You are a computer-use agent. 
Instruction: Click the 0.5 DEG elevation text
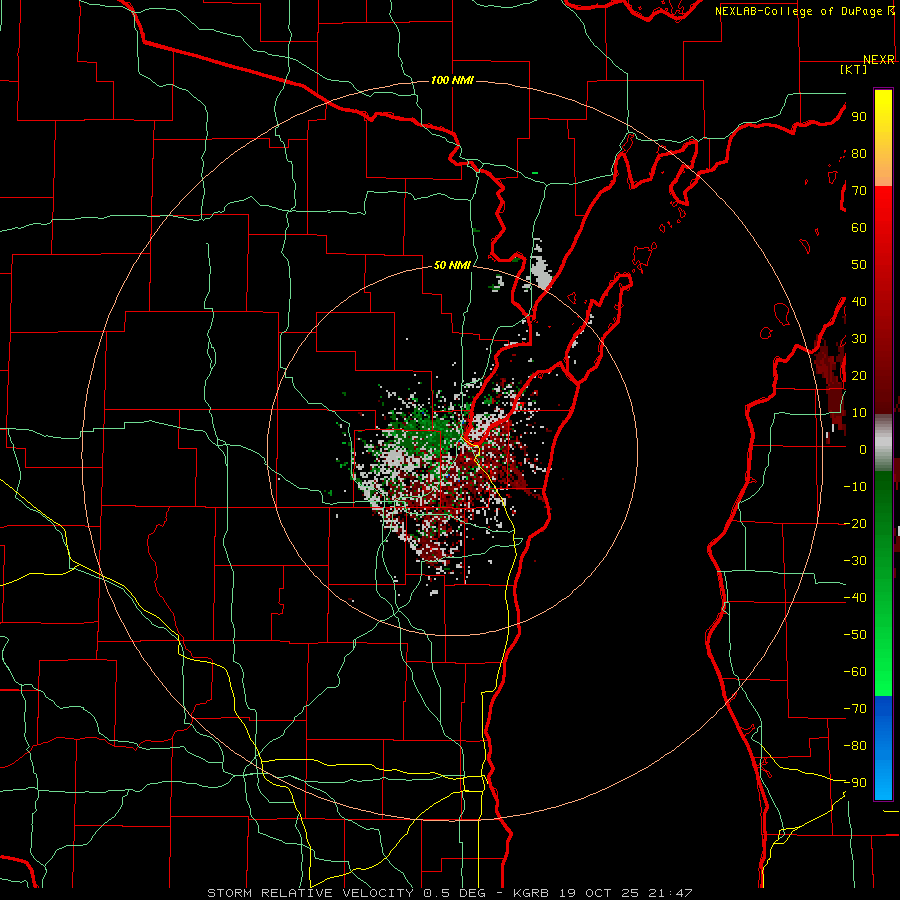(454, 893)
